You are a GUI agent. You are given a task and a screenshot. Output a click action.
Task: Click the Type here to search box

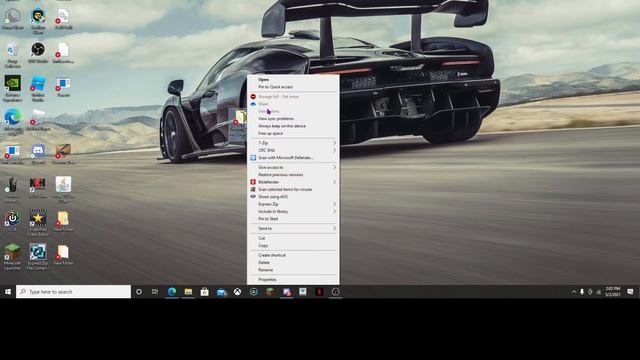pyautogui.click(x=73, y=291)
